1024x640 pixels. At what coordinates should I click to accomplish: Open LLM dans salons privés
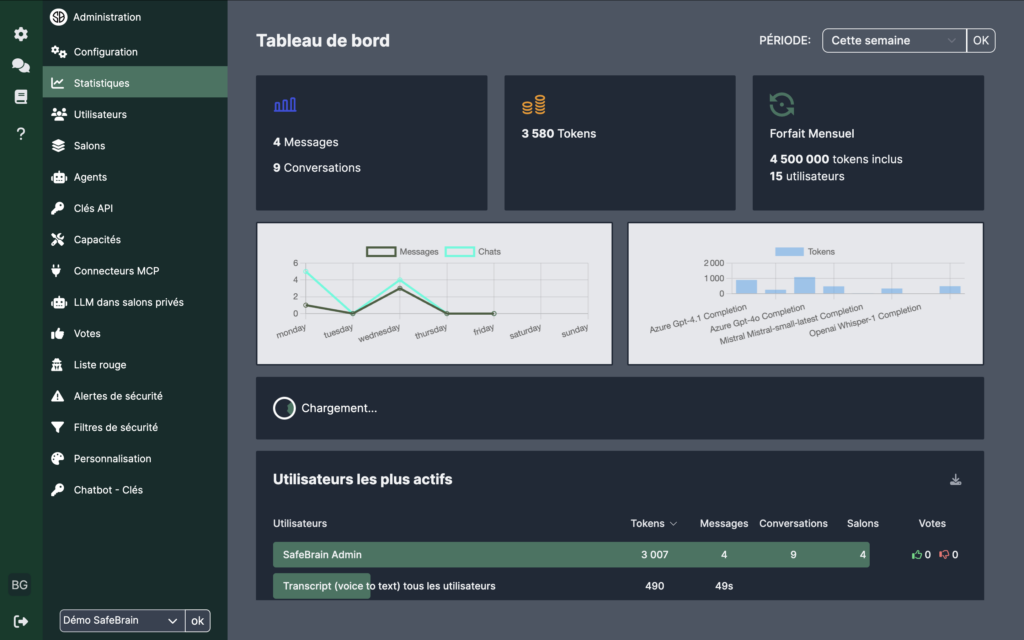135,302
